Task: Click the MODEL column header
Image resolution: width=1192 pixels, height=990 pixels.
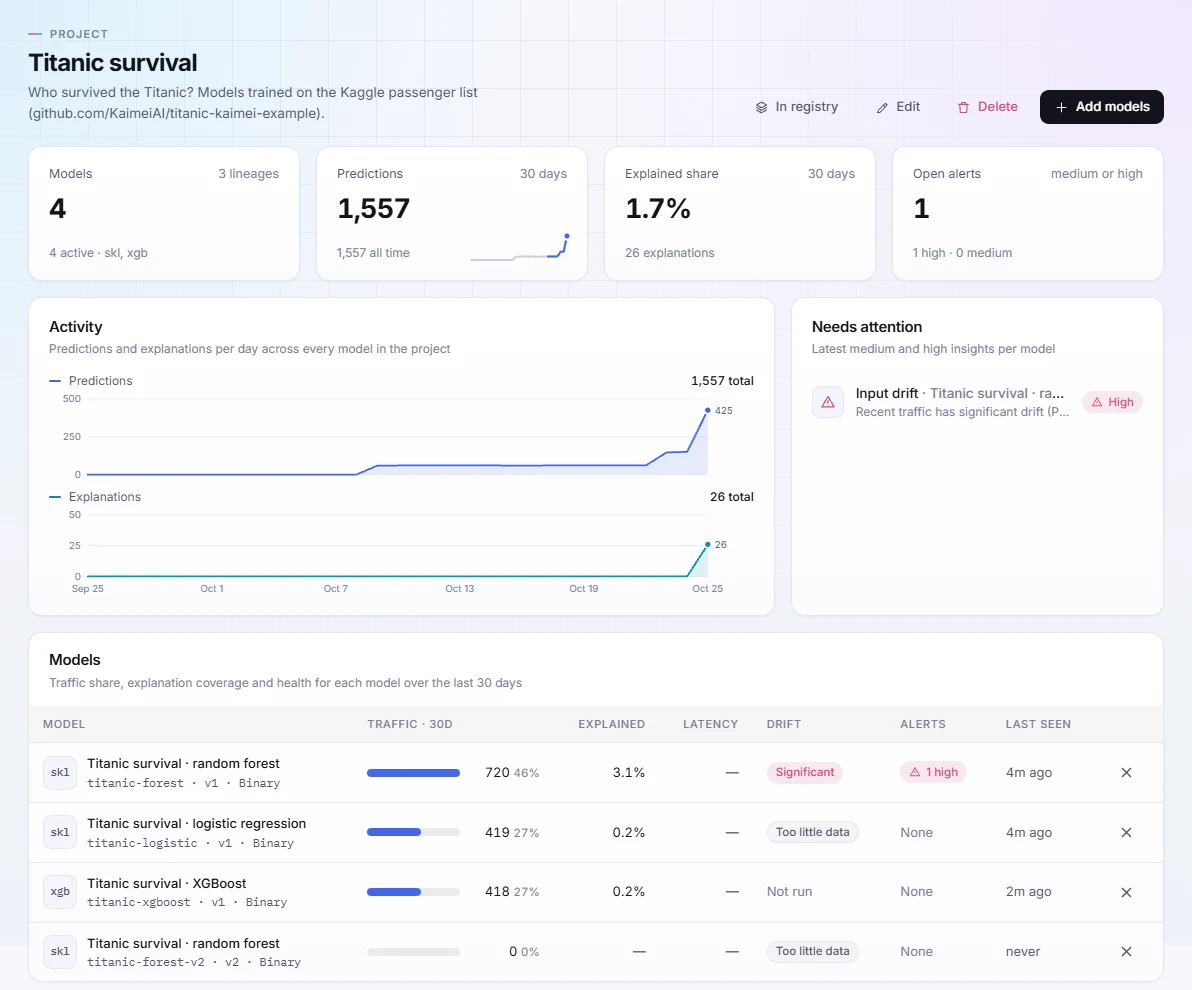Action: coord(64,725)
